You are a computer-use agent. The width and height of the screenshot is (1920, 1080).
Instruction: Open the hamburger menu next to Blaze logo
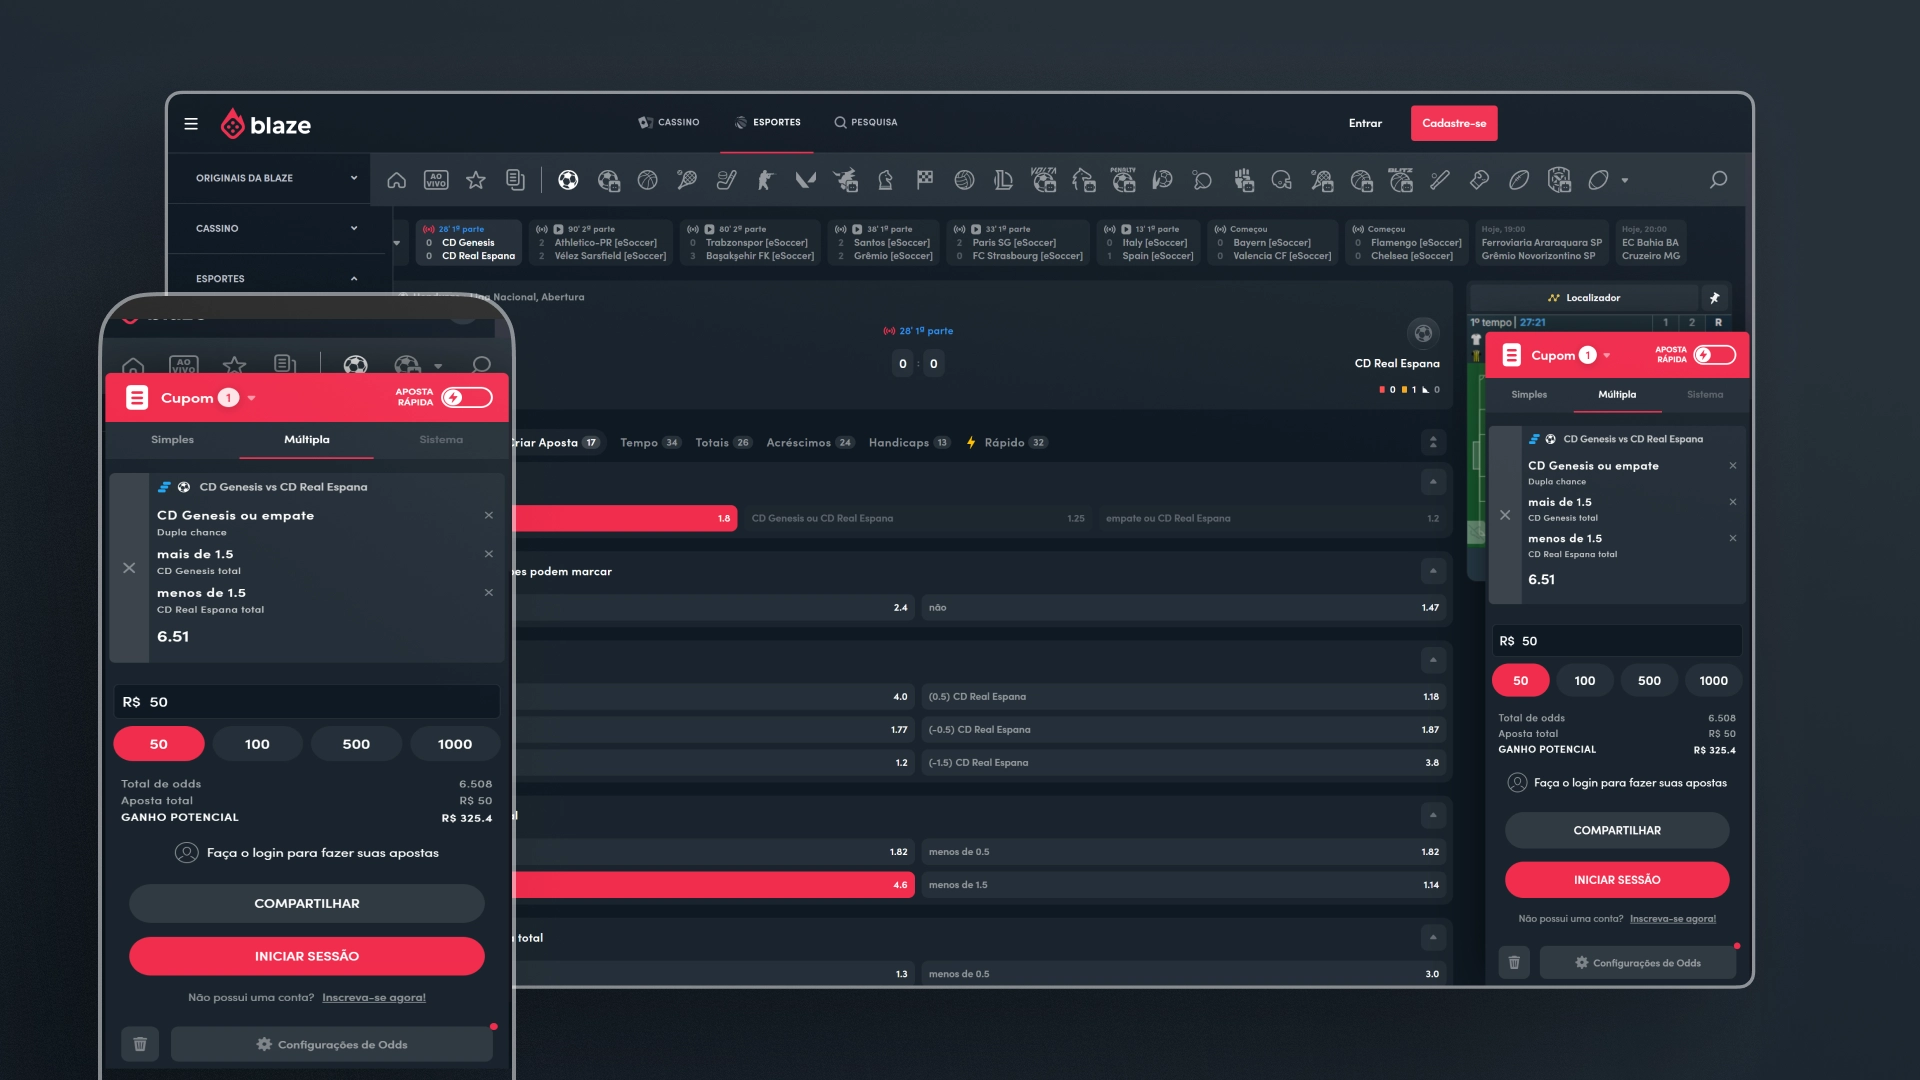pos(191,124)
